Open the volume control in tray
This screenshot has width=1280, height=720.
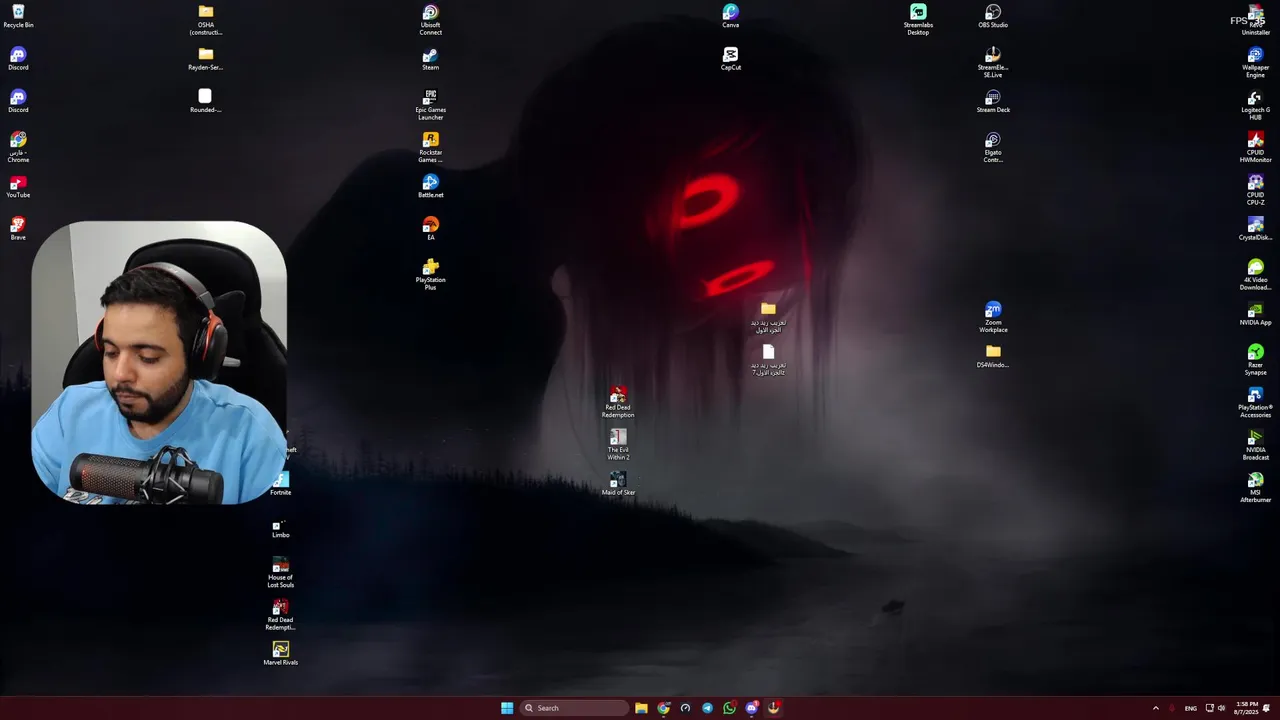(x=1221, y=708)
